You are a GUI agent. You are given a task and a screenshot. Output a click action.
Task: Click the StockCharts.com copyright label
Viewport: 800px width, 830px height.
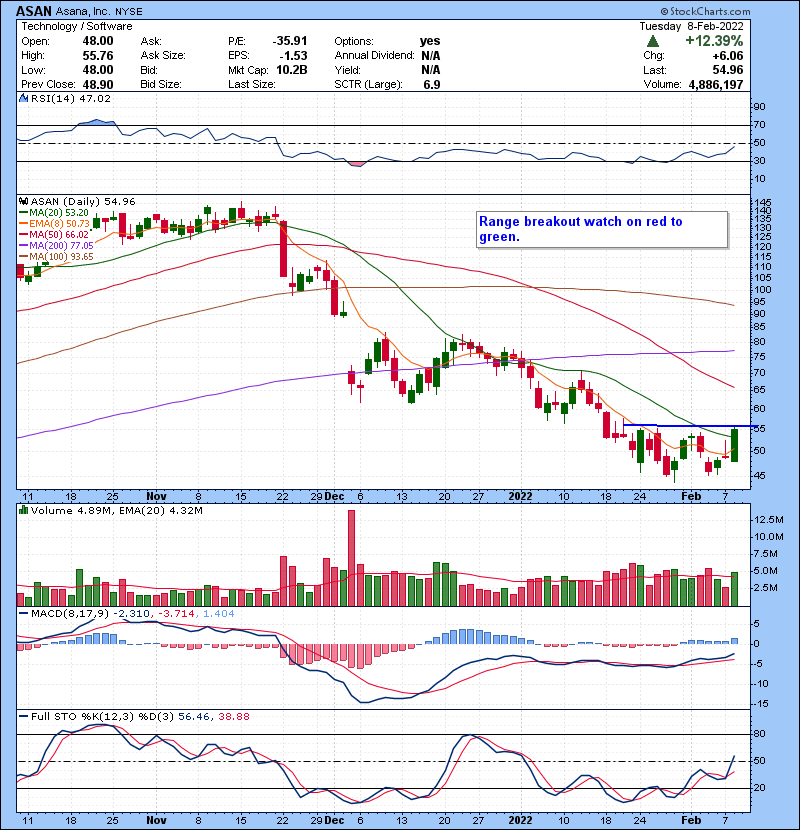pos(705,11)
